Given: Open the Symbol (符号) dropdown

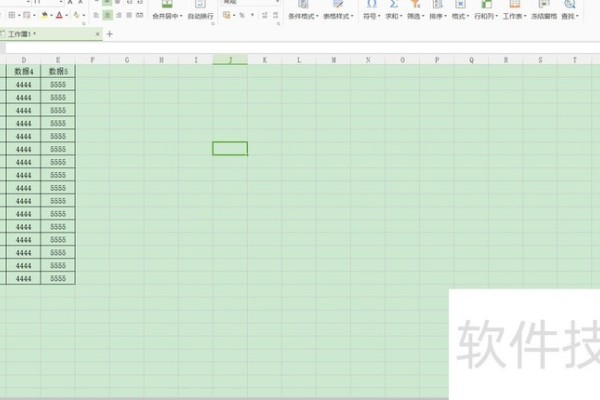Looking at the screenshot, I should pyautogui.click(x=371, y=16).
